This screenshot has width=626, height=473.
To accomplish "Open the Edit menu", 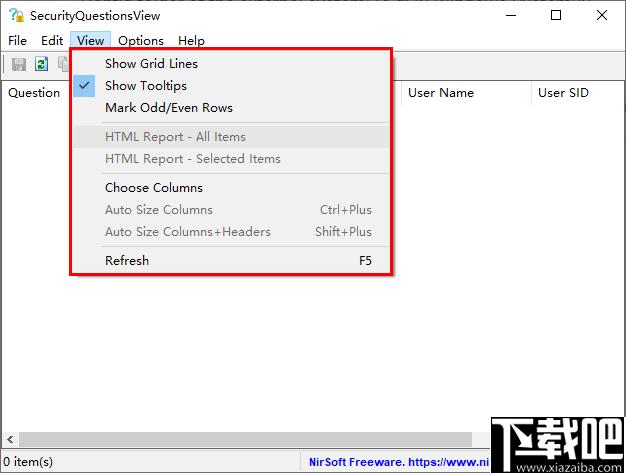I will pos(52,41).
